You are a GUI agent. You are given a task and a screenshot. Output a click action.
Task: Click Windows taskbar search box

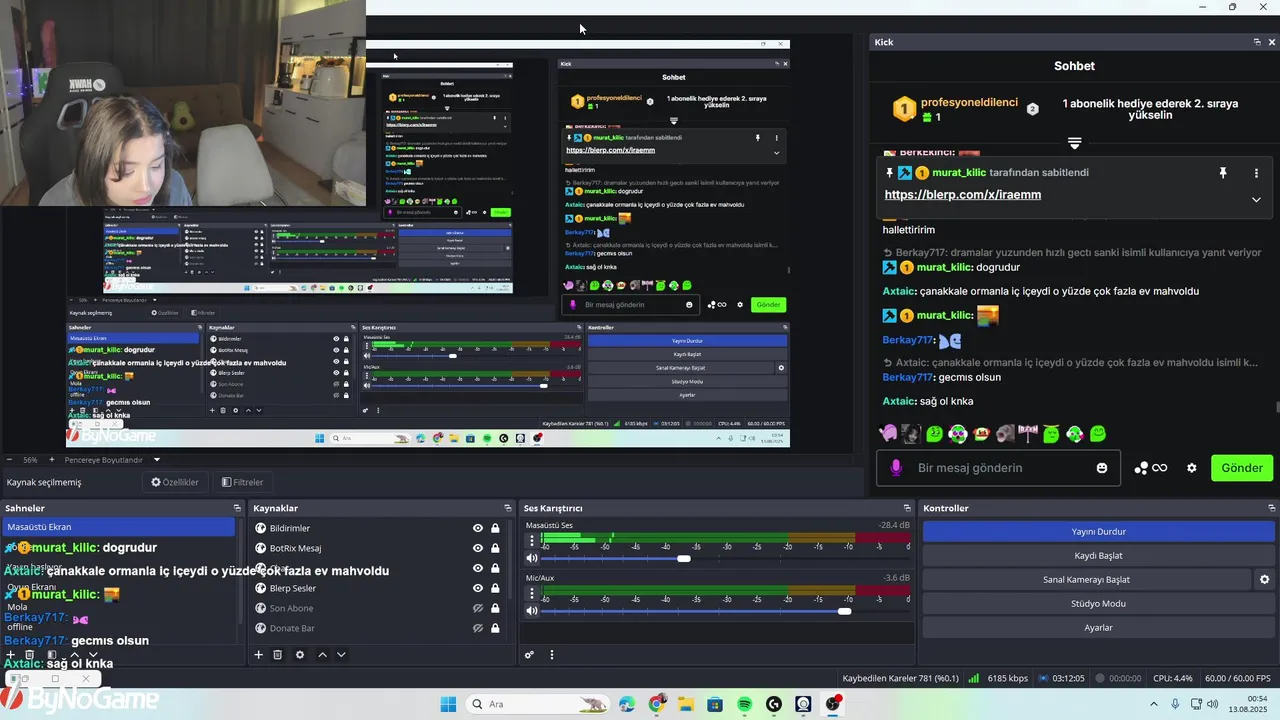pos(538,704)
